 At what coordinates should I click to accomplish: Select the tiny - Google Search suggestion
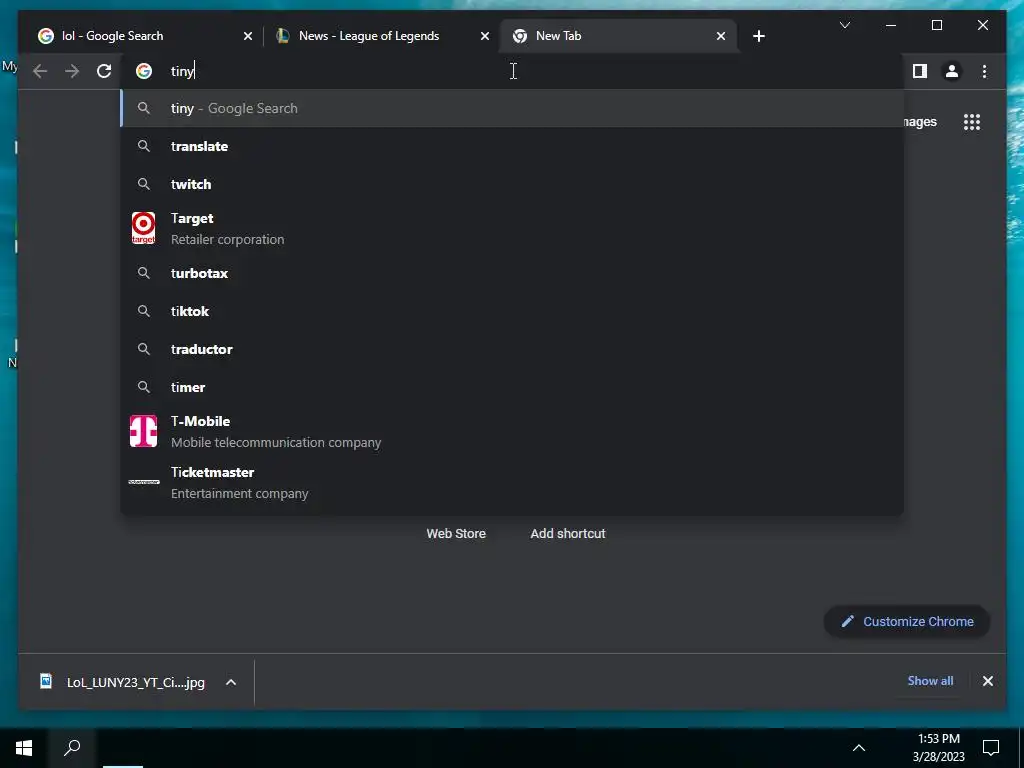[x=512, y=108]
